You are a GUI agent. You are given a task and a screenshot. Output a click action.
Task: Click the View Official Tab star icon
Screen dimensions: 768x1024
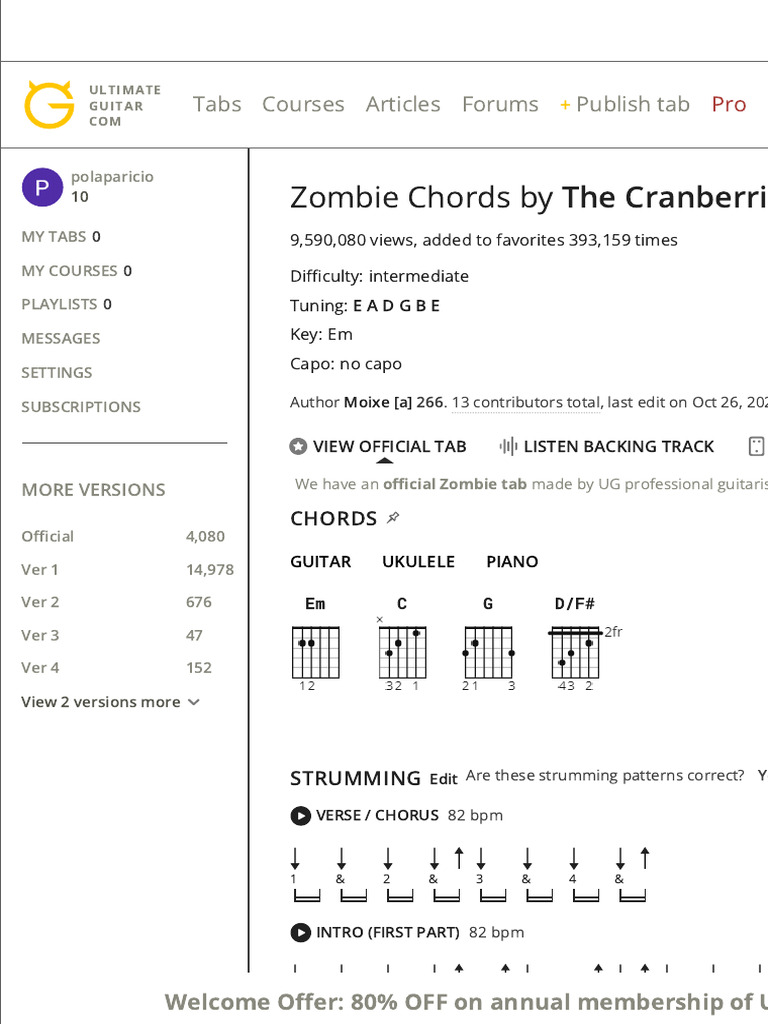[x=298, y=447]
